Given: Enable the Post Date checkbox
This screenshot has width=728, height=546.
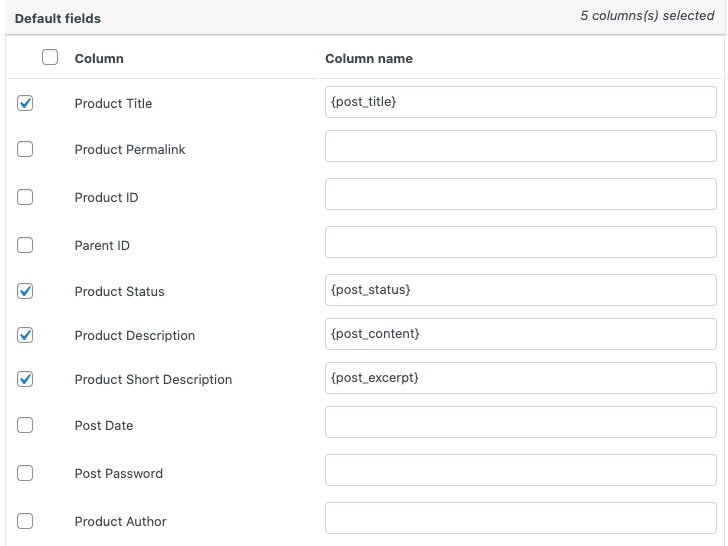Looking at the screenshot, I should pos(26,425).
